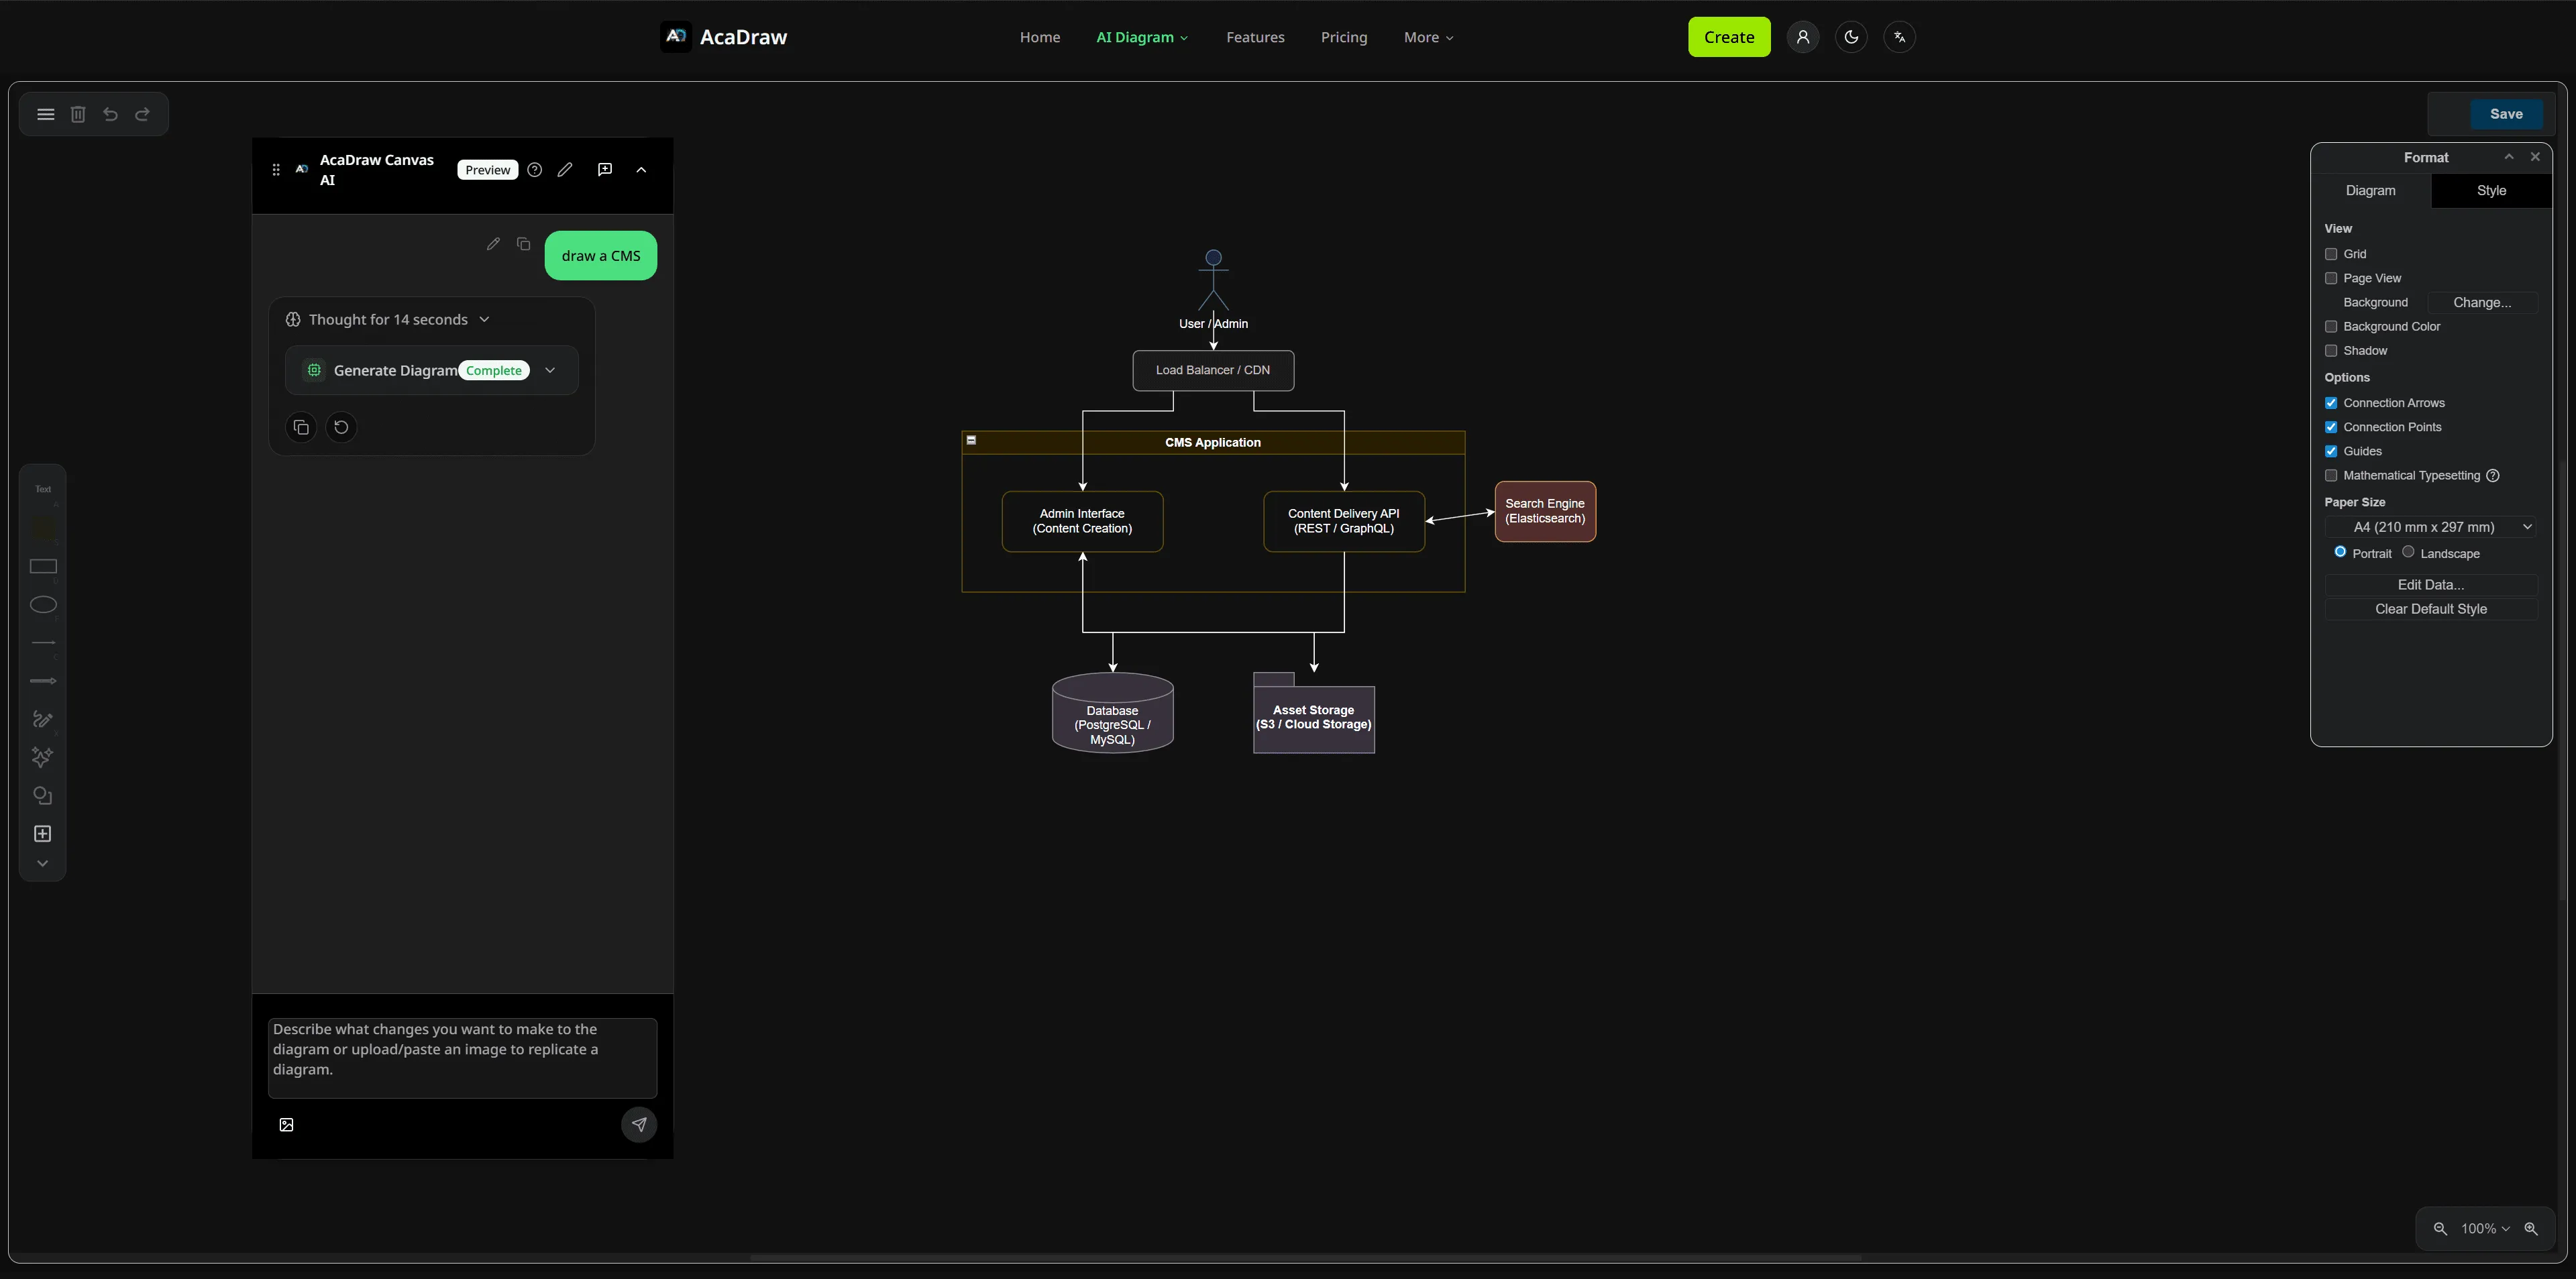Select the block arrow connector tool
The width and height of the screenshot is (2576, 1279).
43,681
